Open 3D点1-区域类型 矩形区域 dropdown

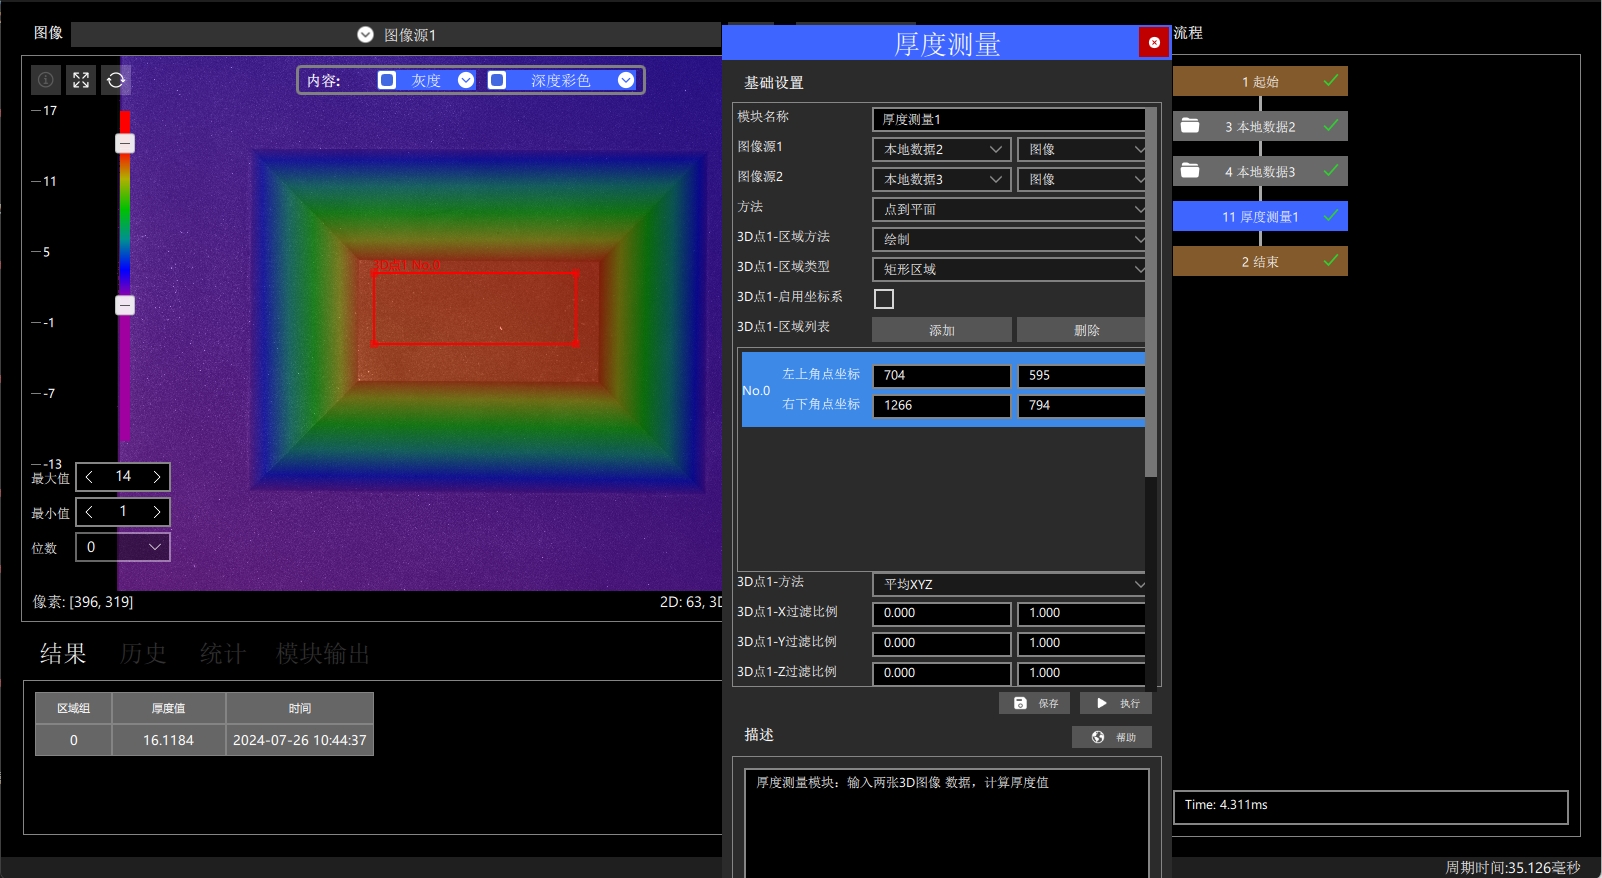1010,269
